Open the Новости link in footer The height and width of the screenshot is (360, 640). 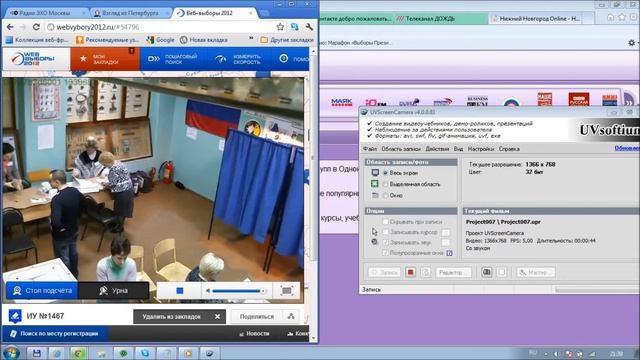pyautogui.click(x=254, y=333)
